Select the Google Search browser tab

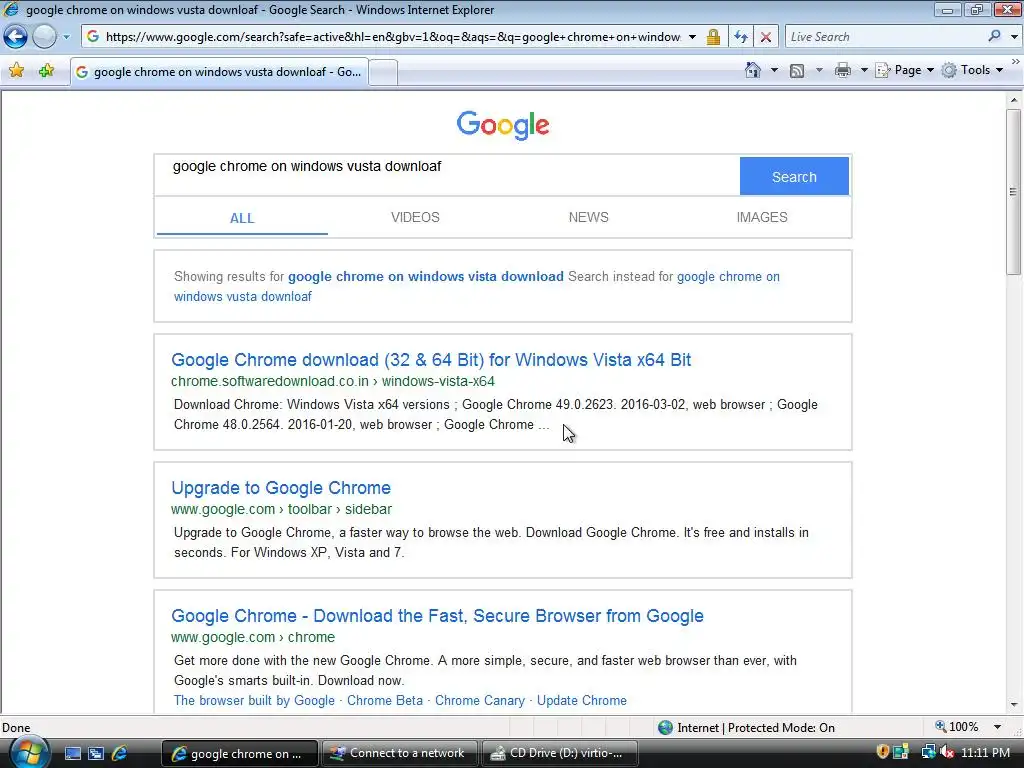[x=219, y=72]
